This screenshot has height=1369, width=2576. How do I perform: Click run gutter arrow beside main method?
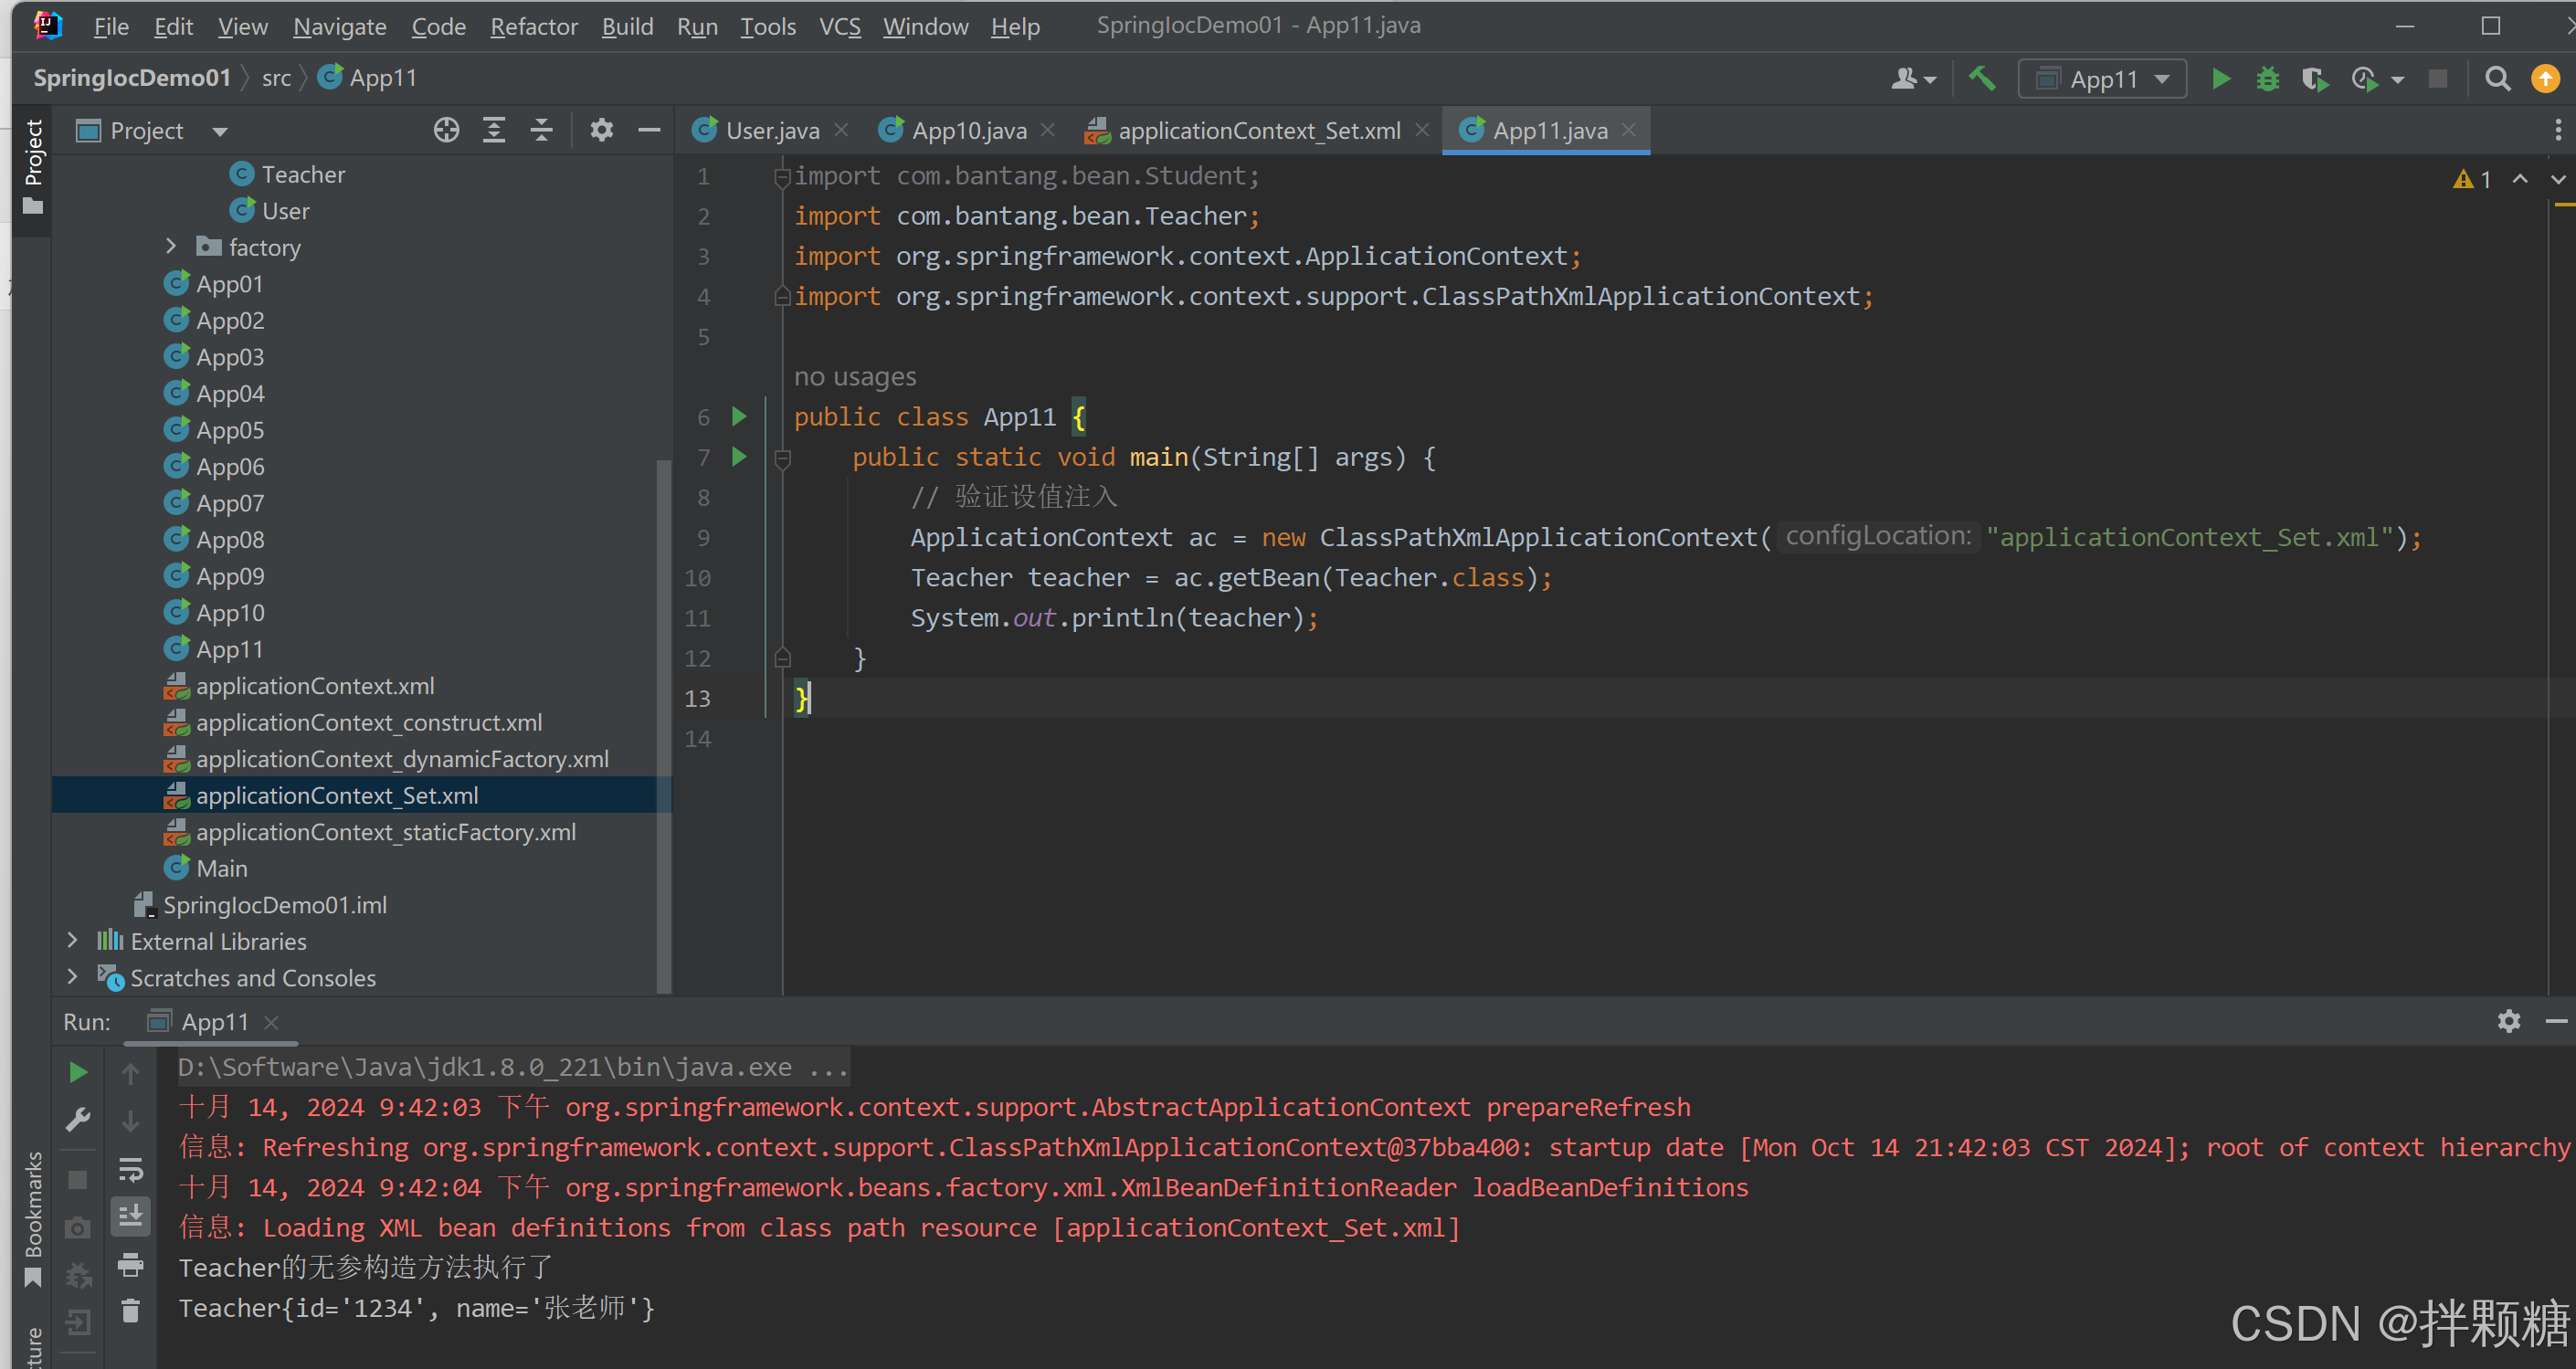[x=739, y=457]
